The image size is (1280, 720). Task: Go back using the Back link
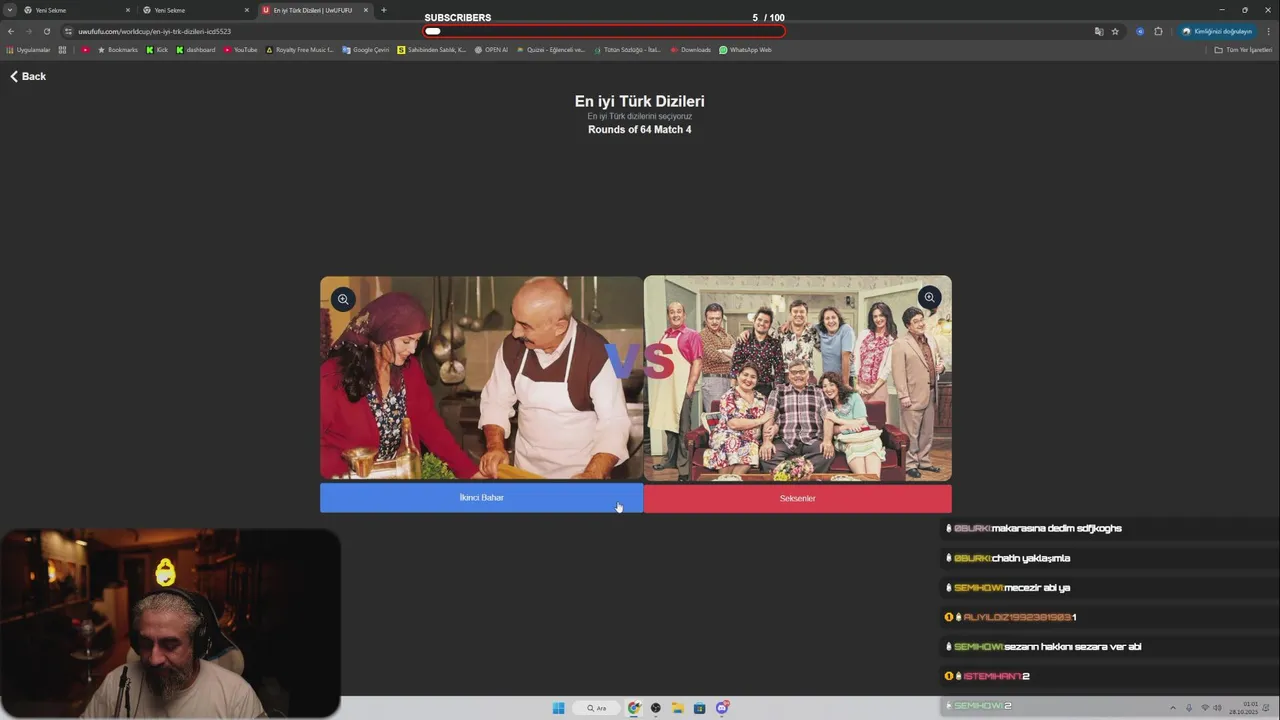coord(28,76)
